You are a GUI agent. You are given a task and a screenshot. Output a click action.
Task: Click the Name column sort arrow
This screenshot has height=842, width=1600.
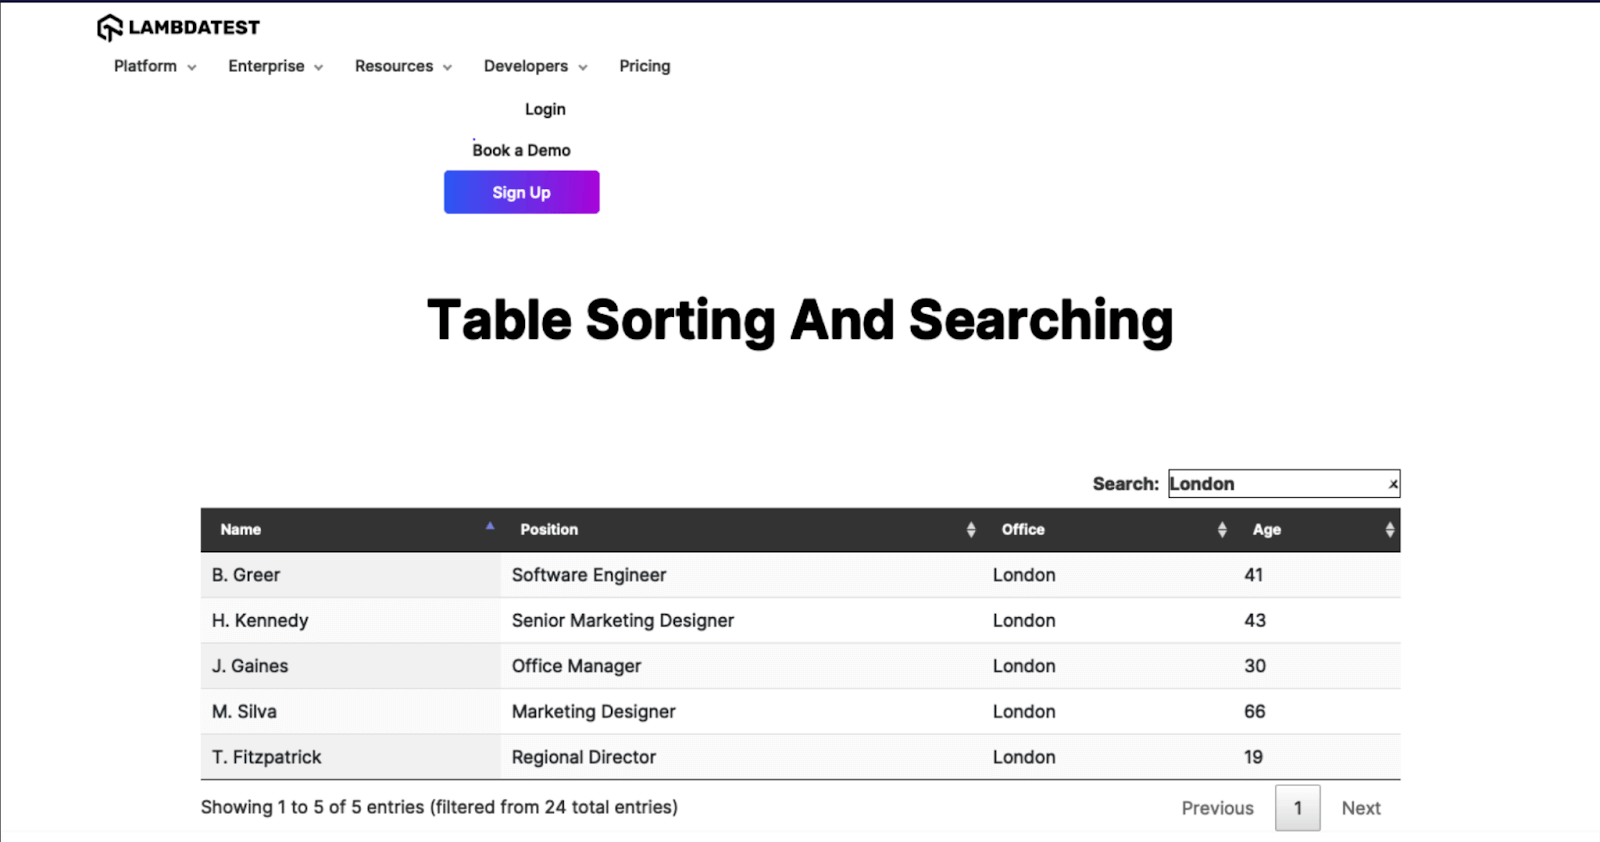coord(490,527)
